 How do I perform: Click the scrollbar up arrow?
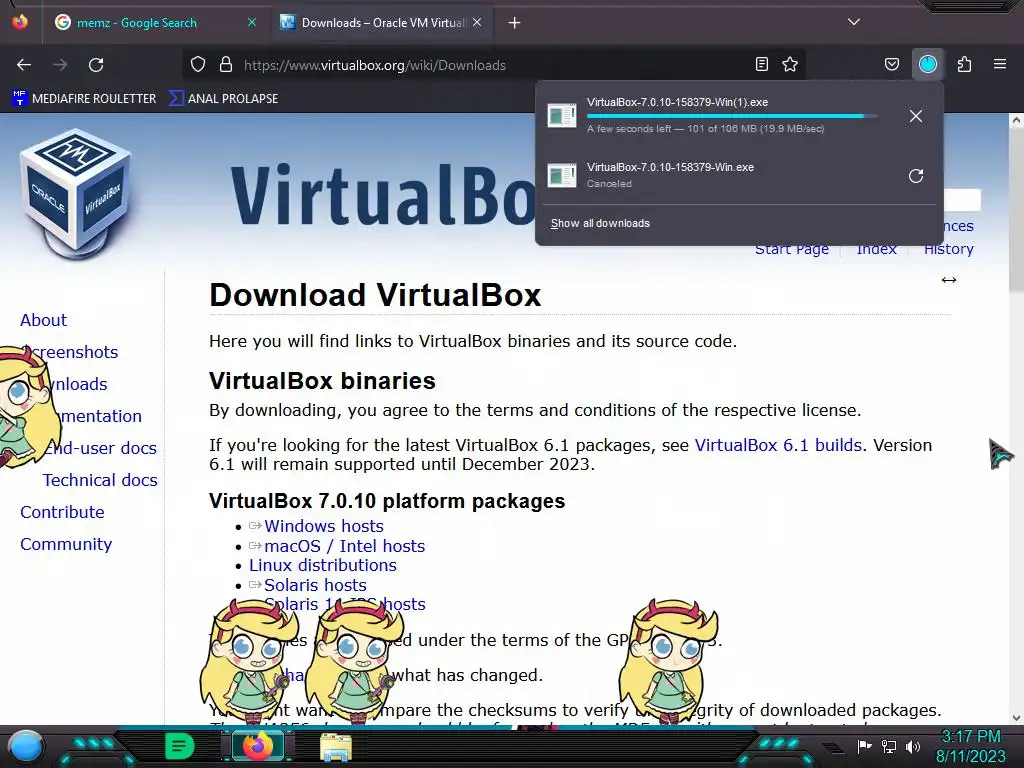(x=1016, y=120)
